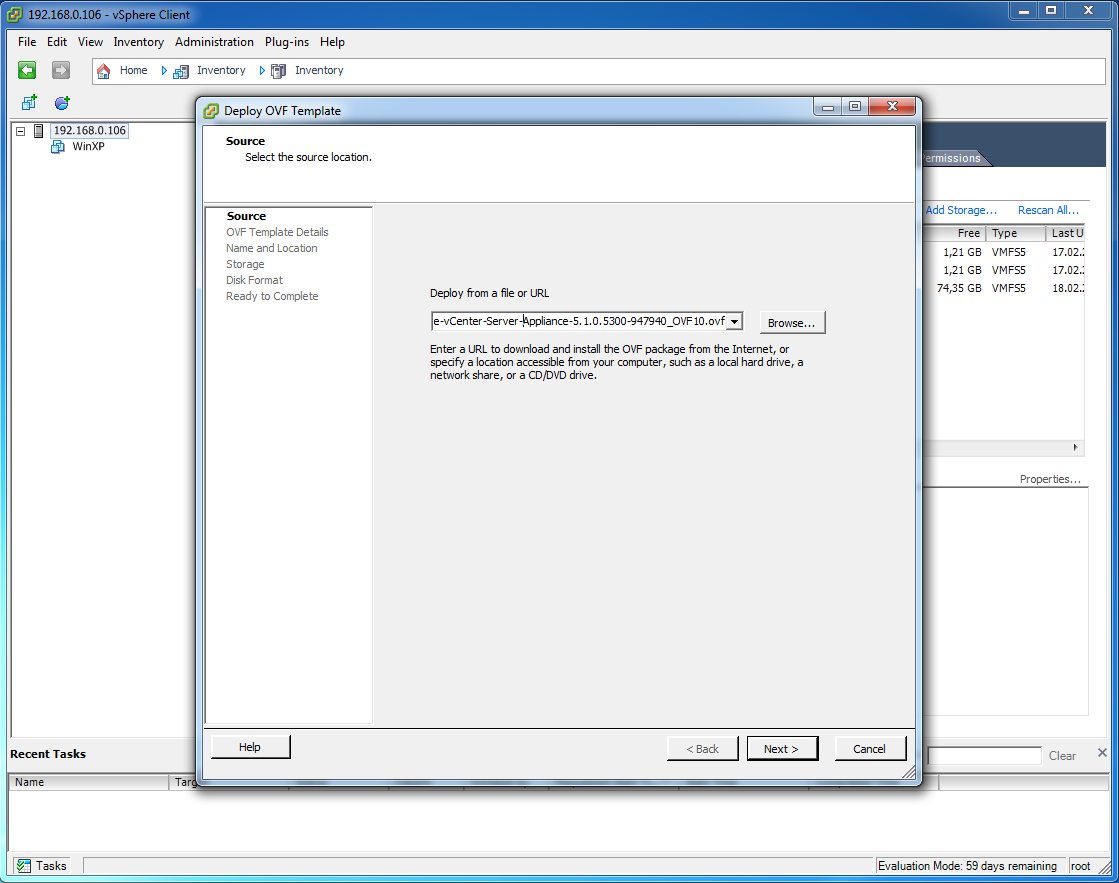Cancel the Deploy OVF Template wizard

click(x=870, y=749)
